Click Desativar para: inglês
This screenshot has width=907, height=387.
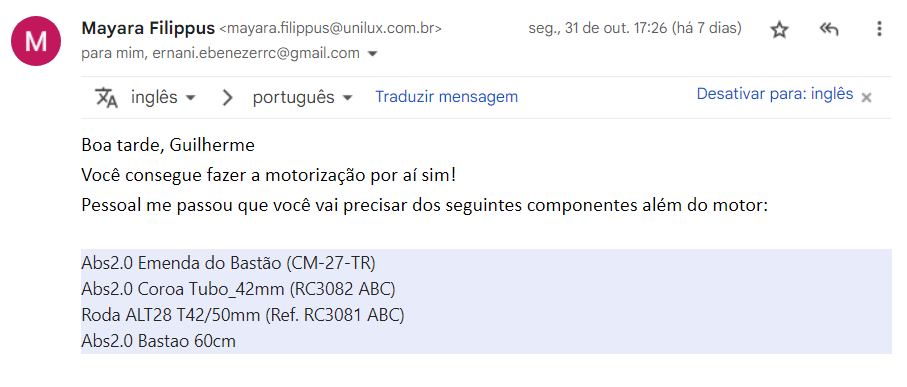point(775,94)
